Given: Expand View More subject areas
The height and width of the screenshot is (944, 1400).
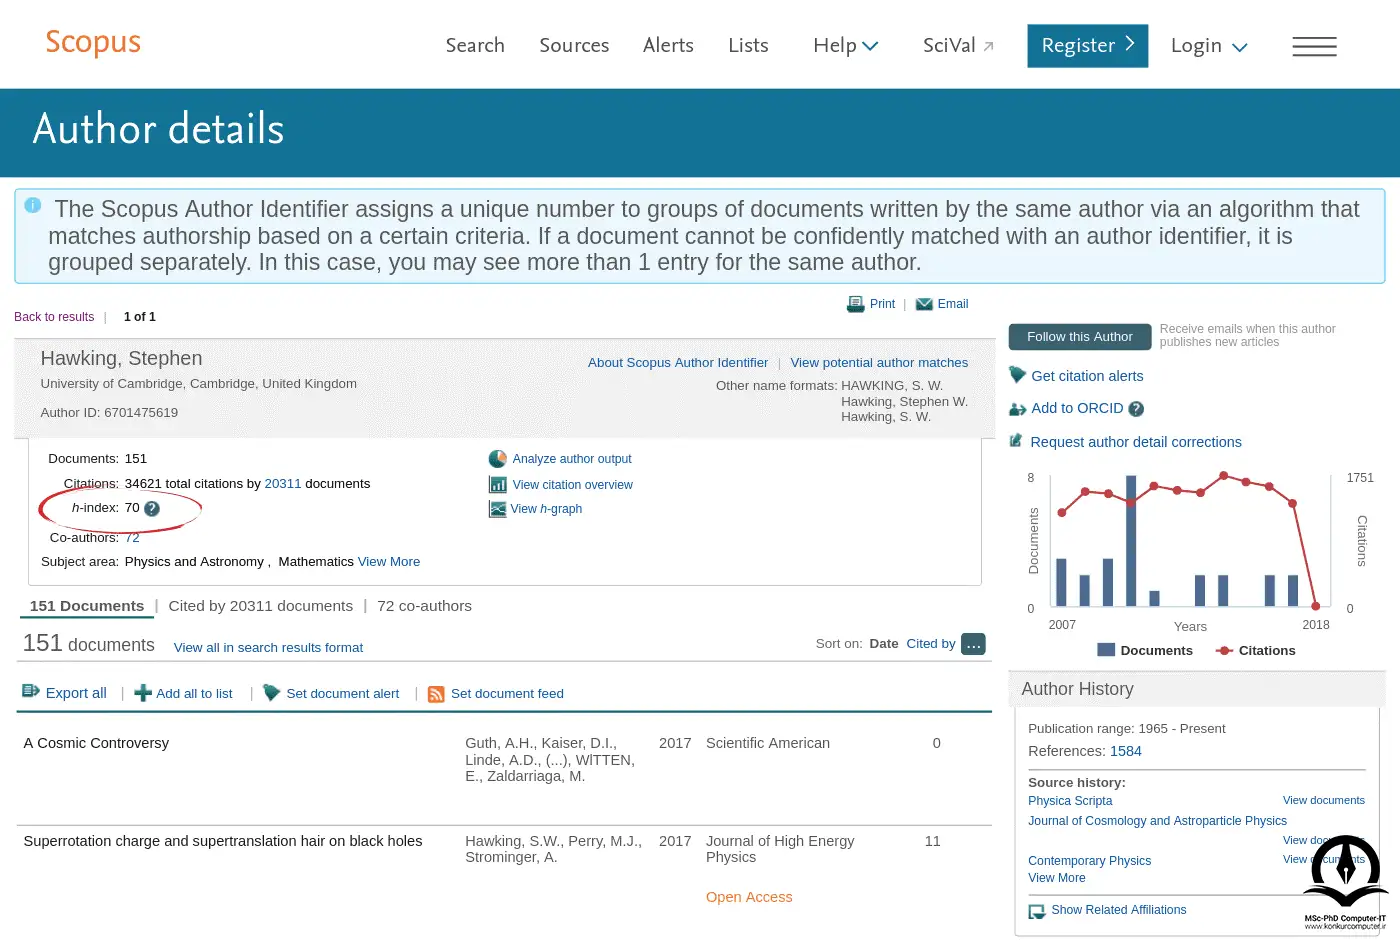Looking at the screenshot, I should click(x=389, y=562).
